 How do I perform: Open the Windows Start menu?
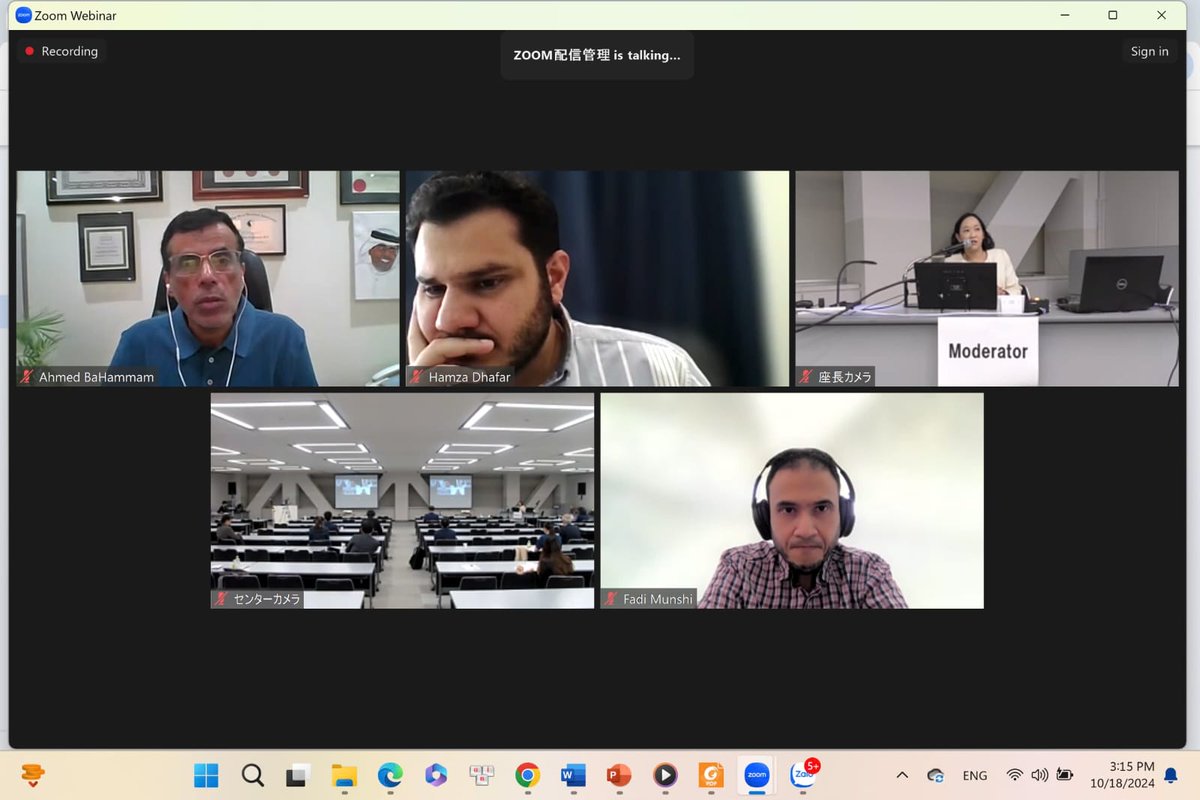tap(206, 775)
